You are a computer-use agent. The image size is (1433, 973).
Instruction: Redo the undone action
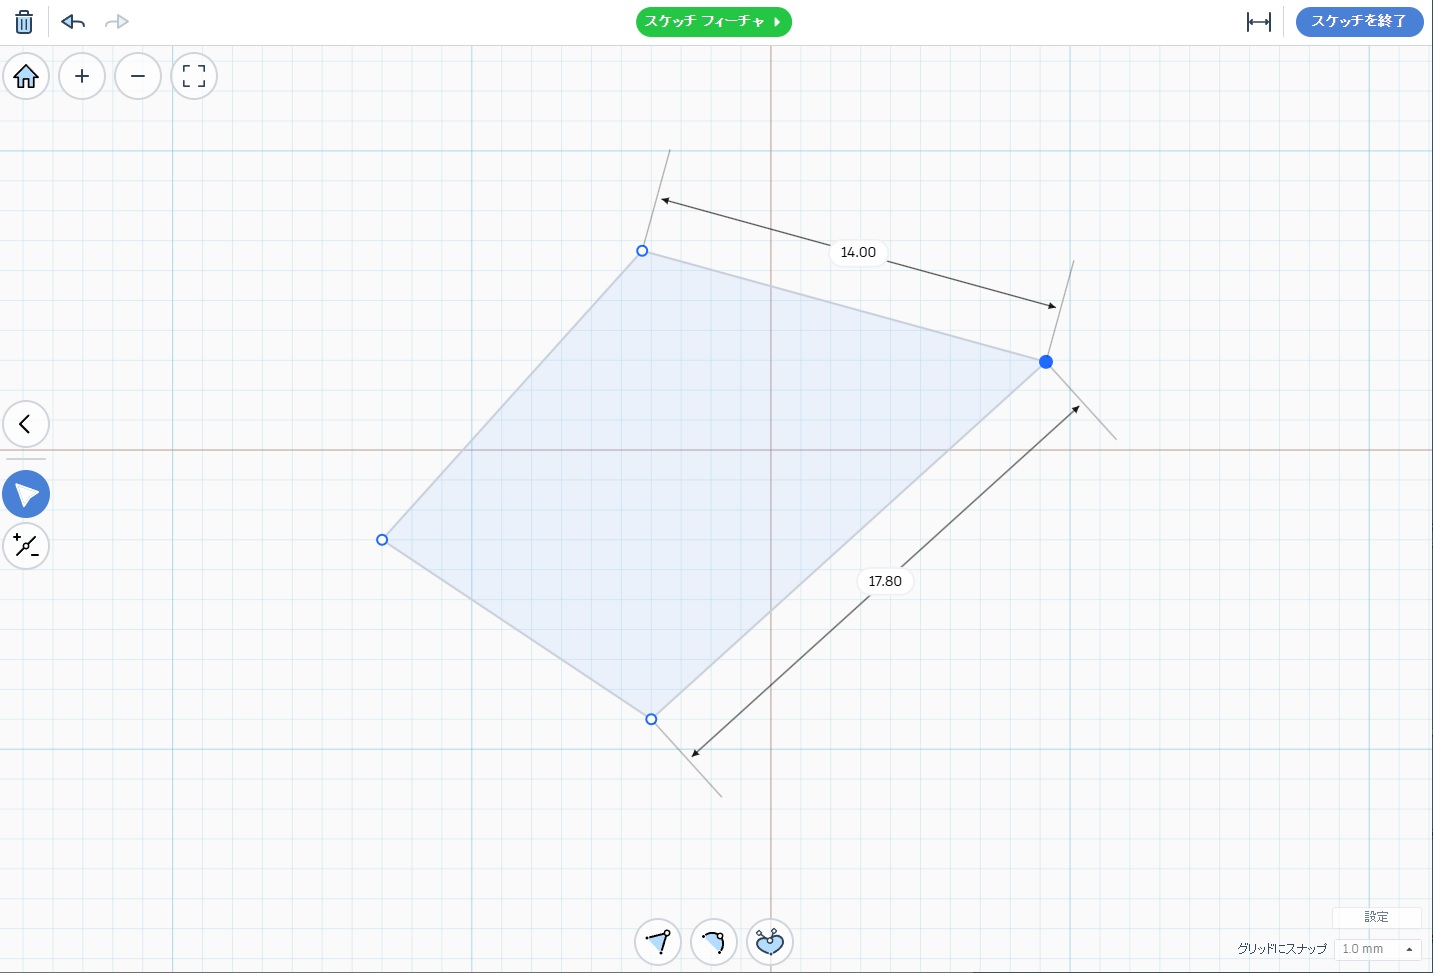pos(117,22)
